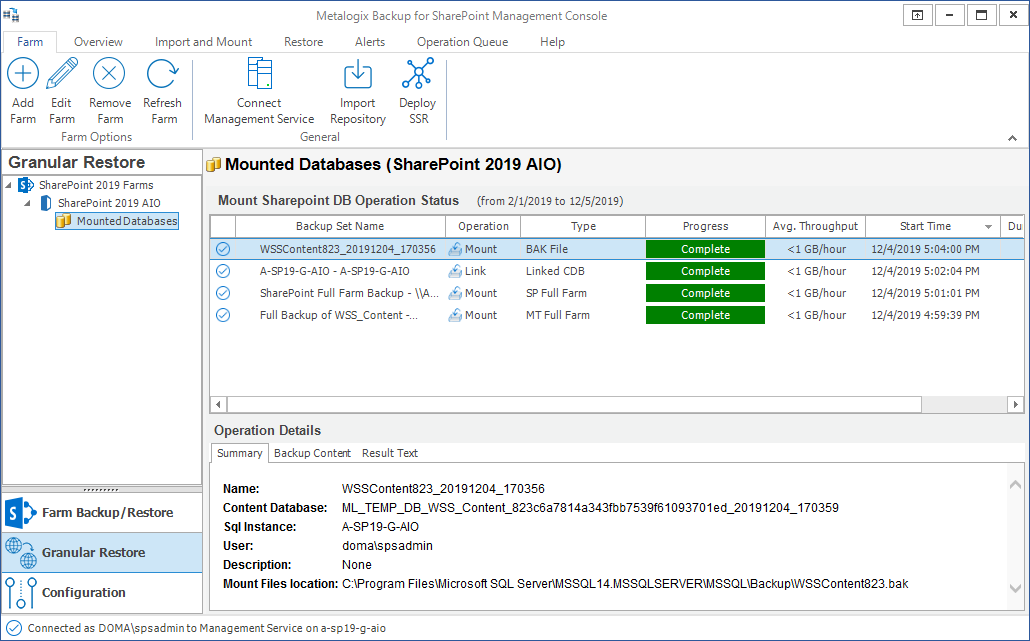This screenshot has width=1030, height=641.
Task: Click status check icon for A-SP19-G-AIO row
Action: coord(223,271)
